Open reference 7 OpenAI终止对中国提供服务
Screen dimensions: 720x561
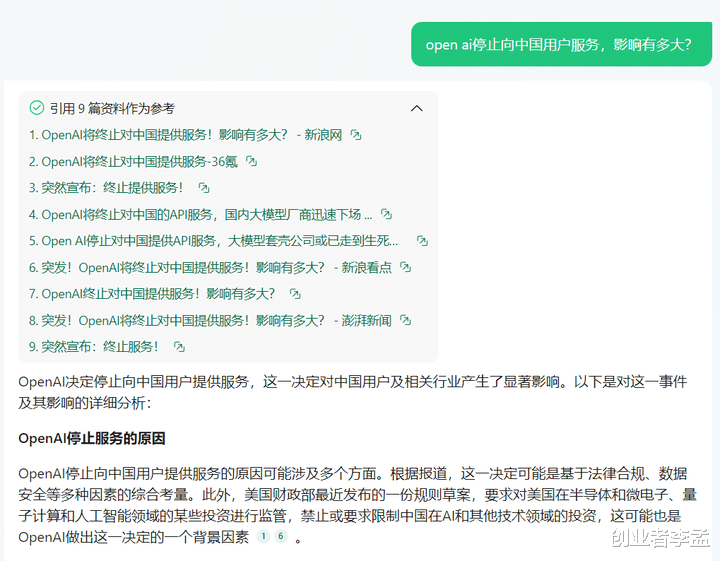click(152, 294)
